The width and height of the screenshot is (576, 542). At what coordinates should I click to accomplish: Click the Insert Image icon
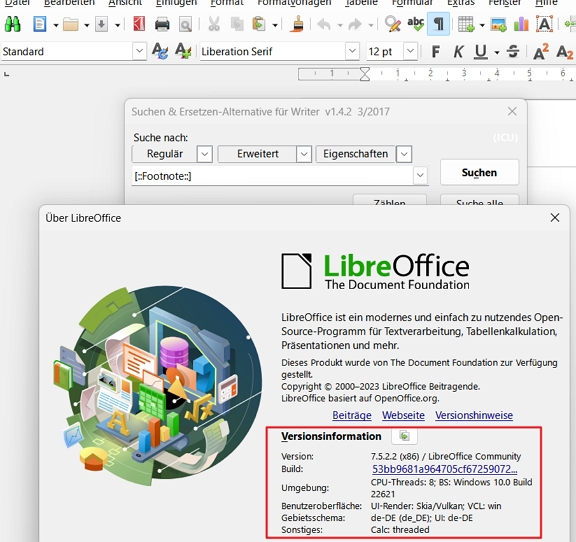point(499,25)
